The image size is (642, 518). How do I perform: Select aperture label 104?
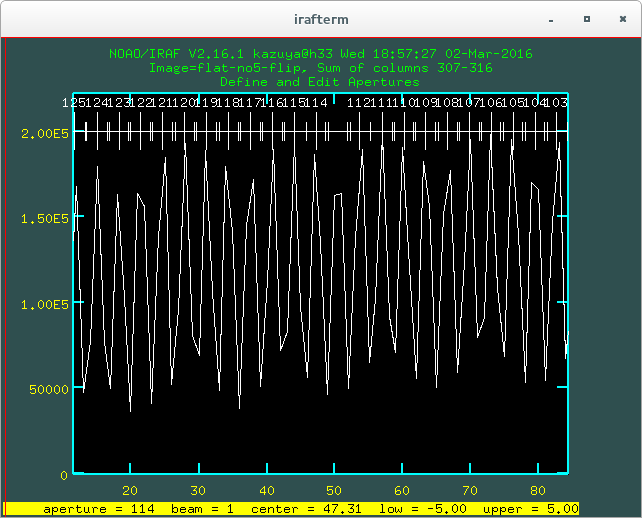pos(535,102)
